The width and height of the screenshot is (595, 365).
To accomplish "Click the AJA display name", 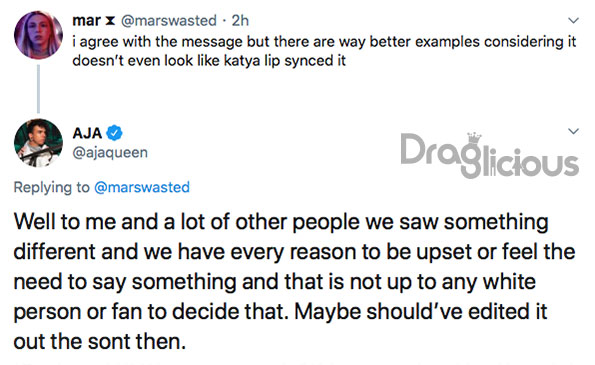I will [x=87, y=133].
